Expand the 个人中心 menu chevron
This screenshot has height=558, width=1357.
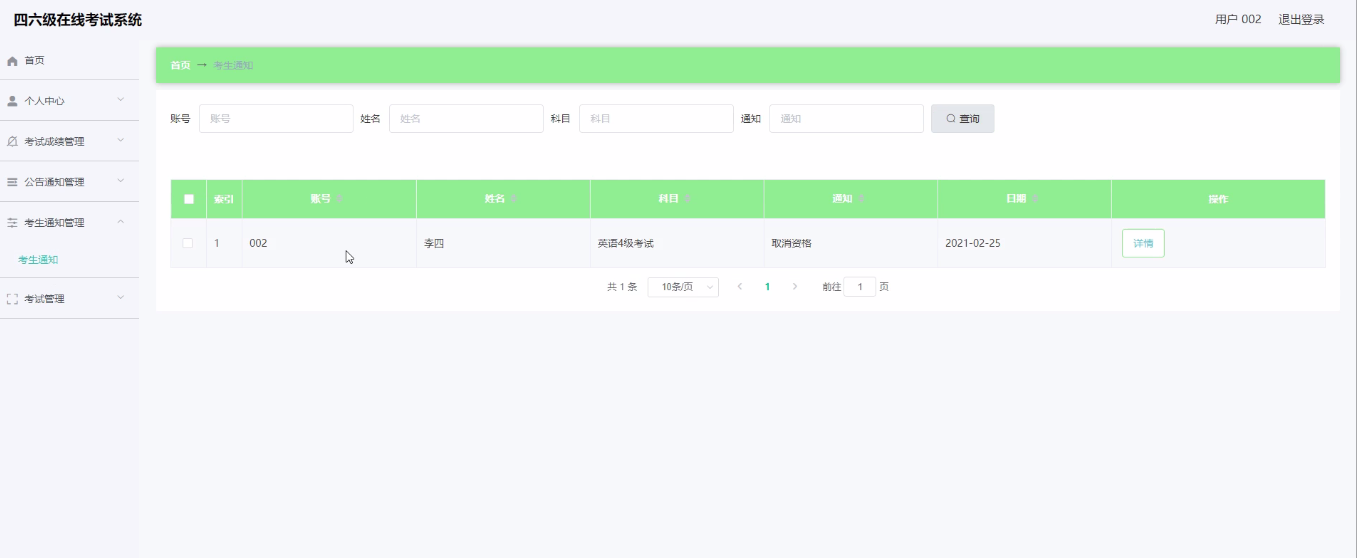(x=121, y=100)
